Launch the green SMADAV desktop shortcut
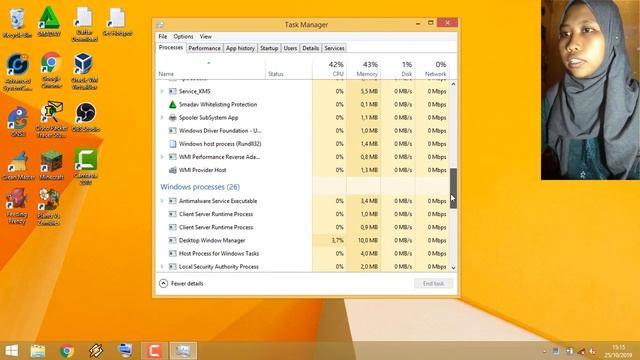This screenshot has height=360, width=640. pyautogui.click(x=49, y=22)
